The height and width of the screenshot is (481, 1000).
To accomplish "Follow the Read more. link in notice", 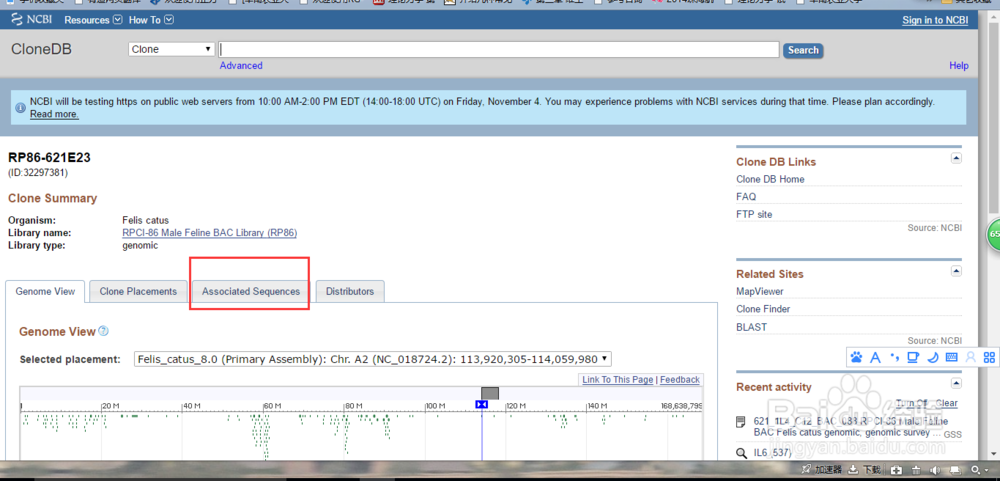I will [x=54, y=114].
